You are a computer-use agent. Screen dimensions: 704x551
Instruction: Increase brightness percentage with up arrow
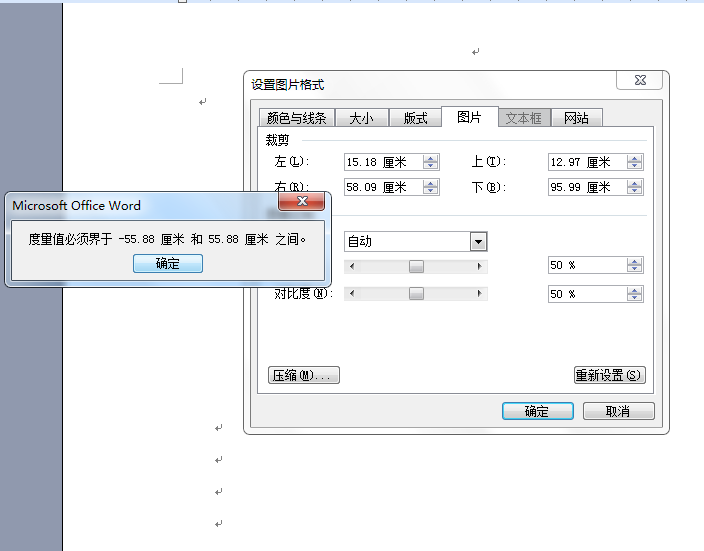point(634,262)
